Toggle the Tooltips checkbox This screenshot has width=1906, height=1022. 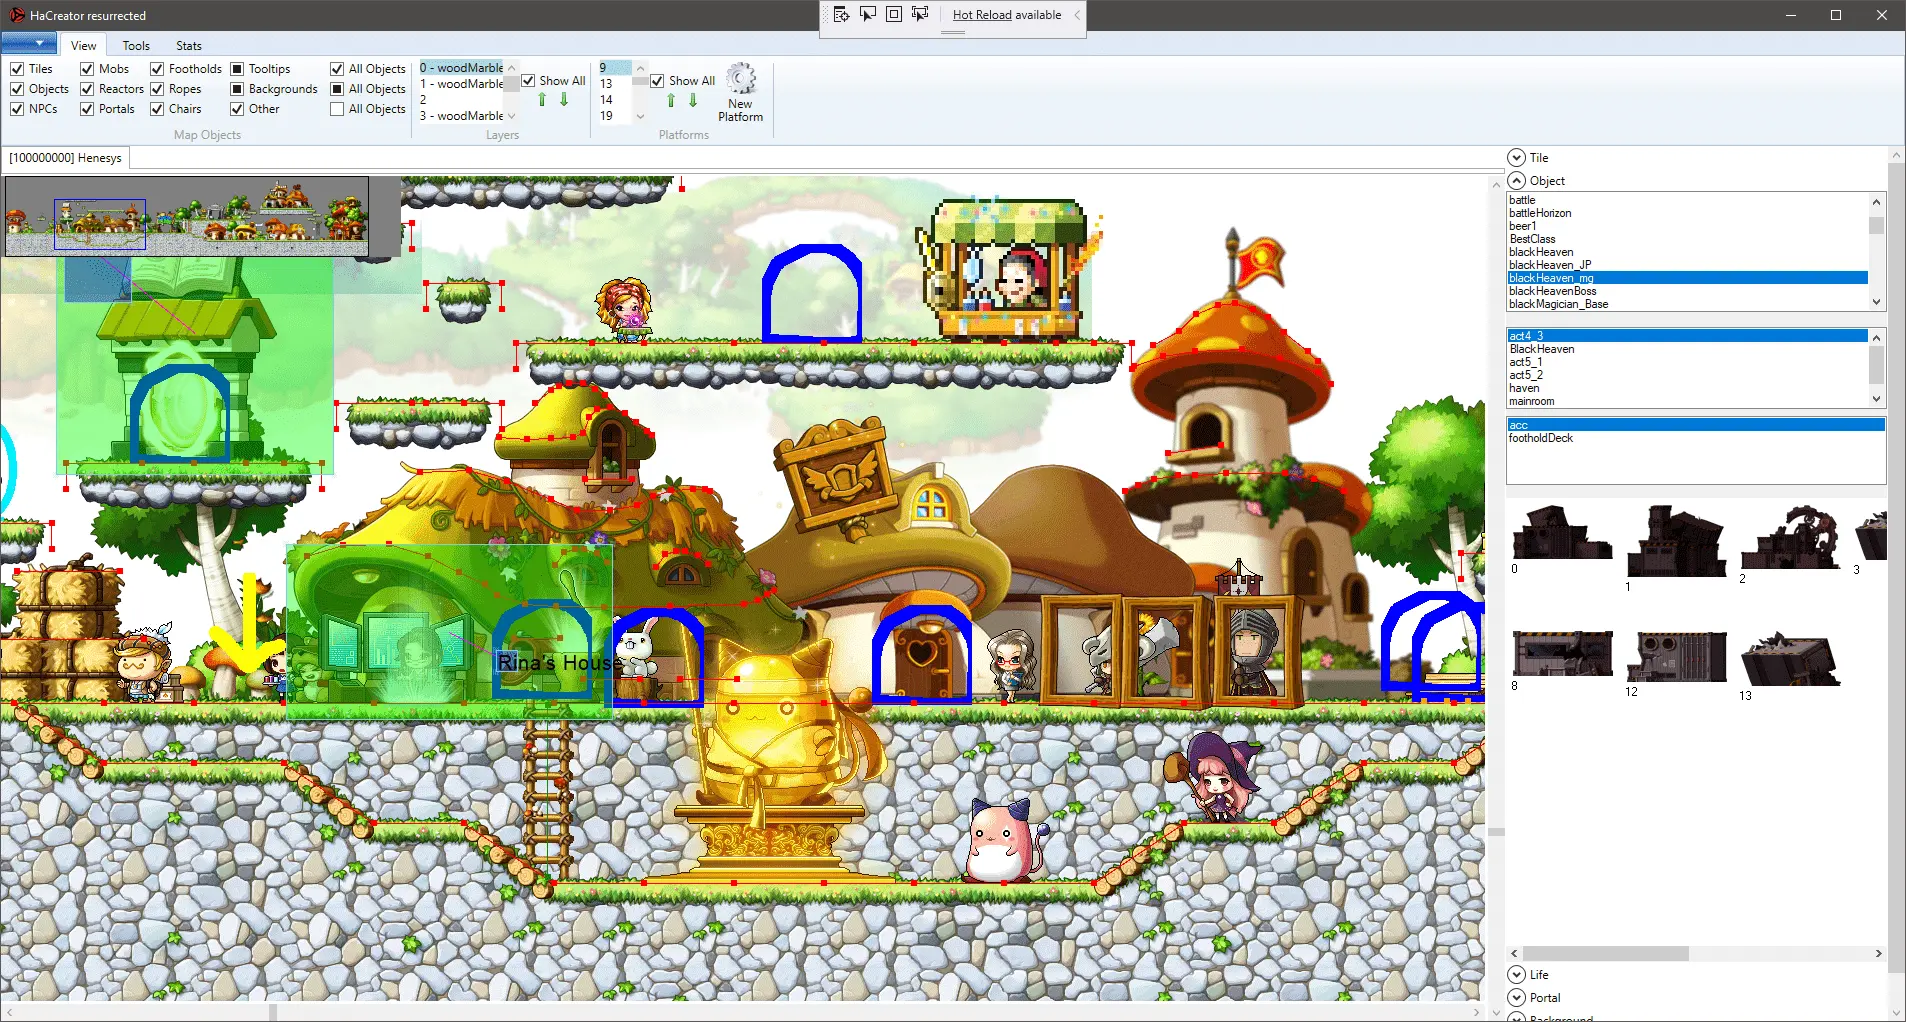pos(237,69)
